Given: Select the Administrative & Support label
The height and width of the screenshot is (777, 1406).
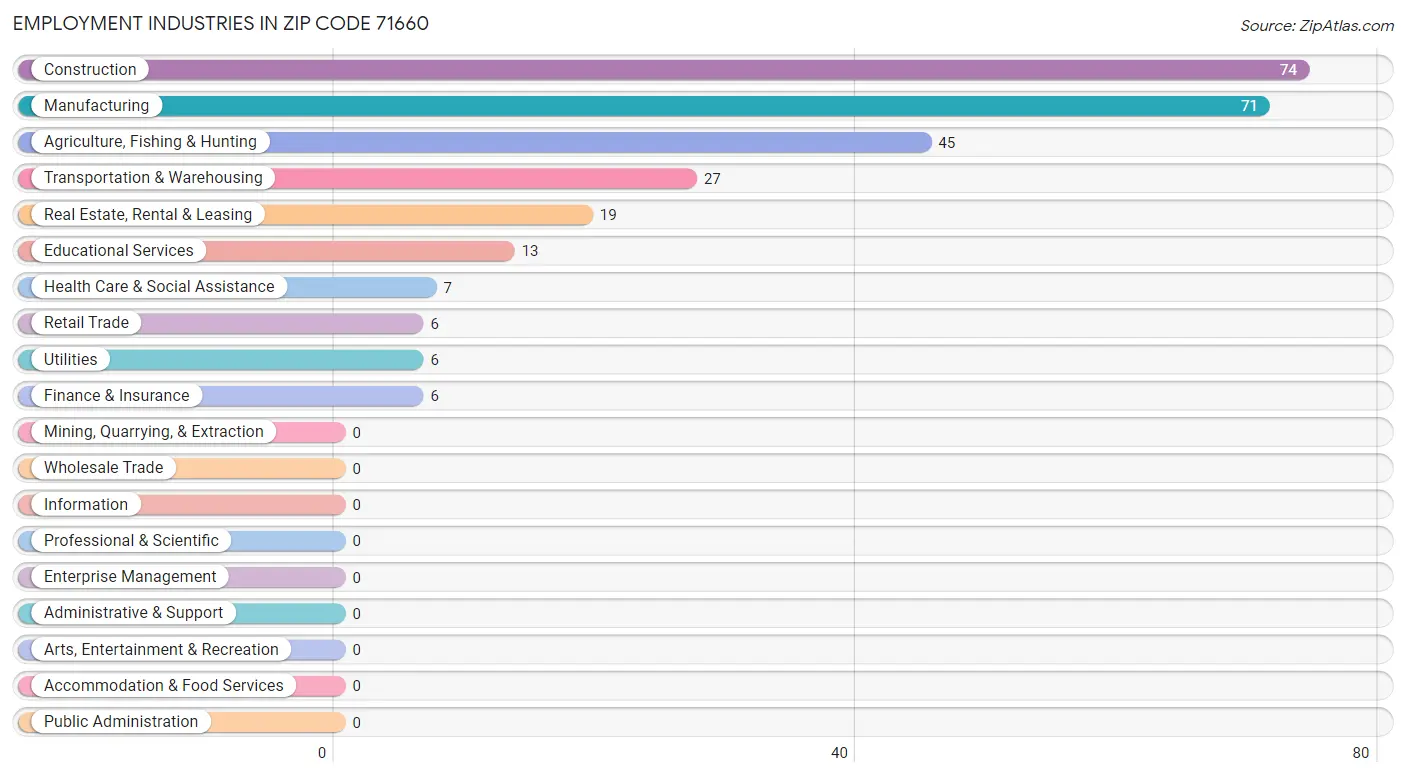Looking at the screenshot, I should tap(134, 613).
